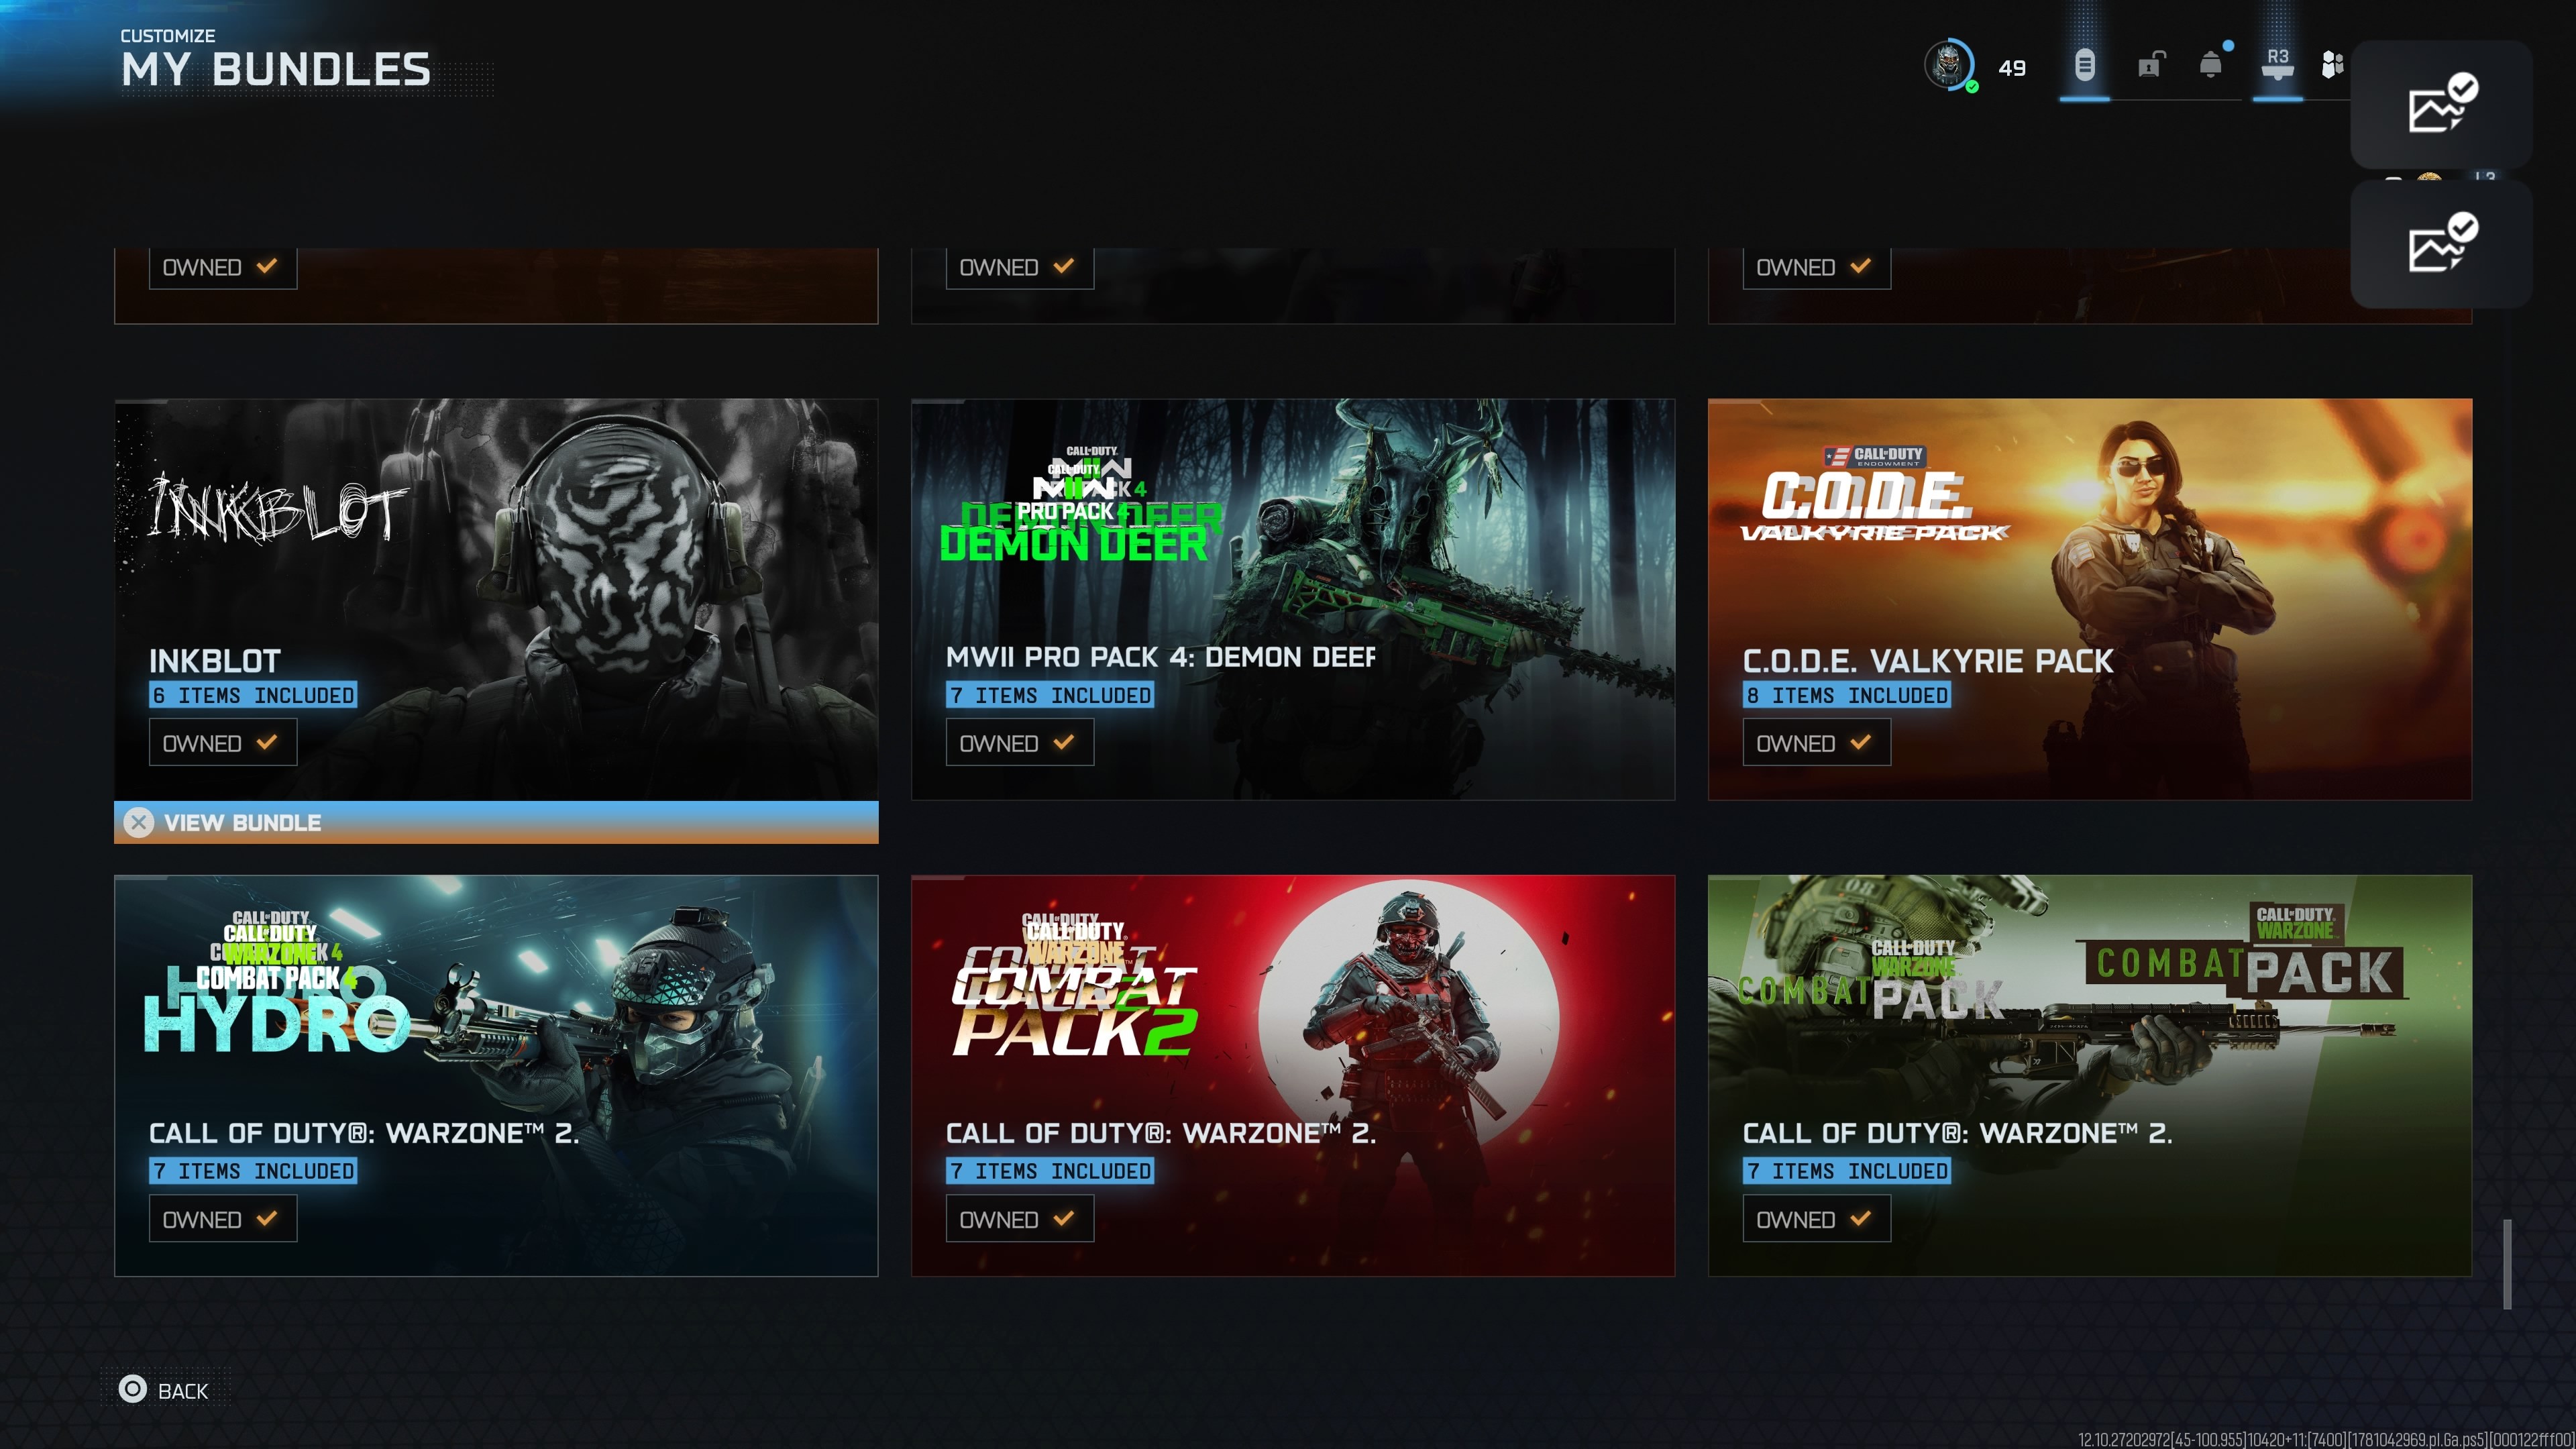2576x1449 pixels.
Task: Click the Owned badge on red Combat Pack 2
Action: tap(1020, 1219)
